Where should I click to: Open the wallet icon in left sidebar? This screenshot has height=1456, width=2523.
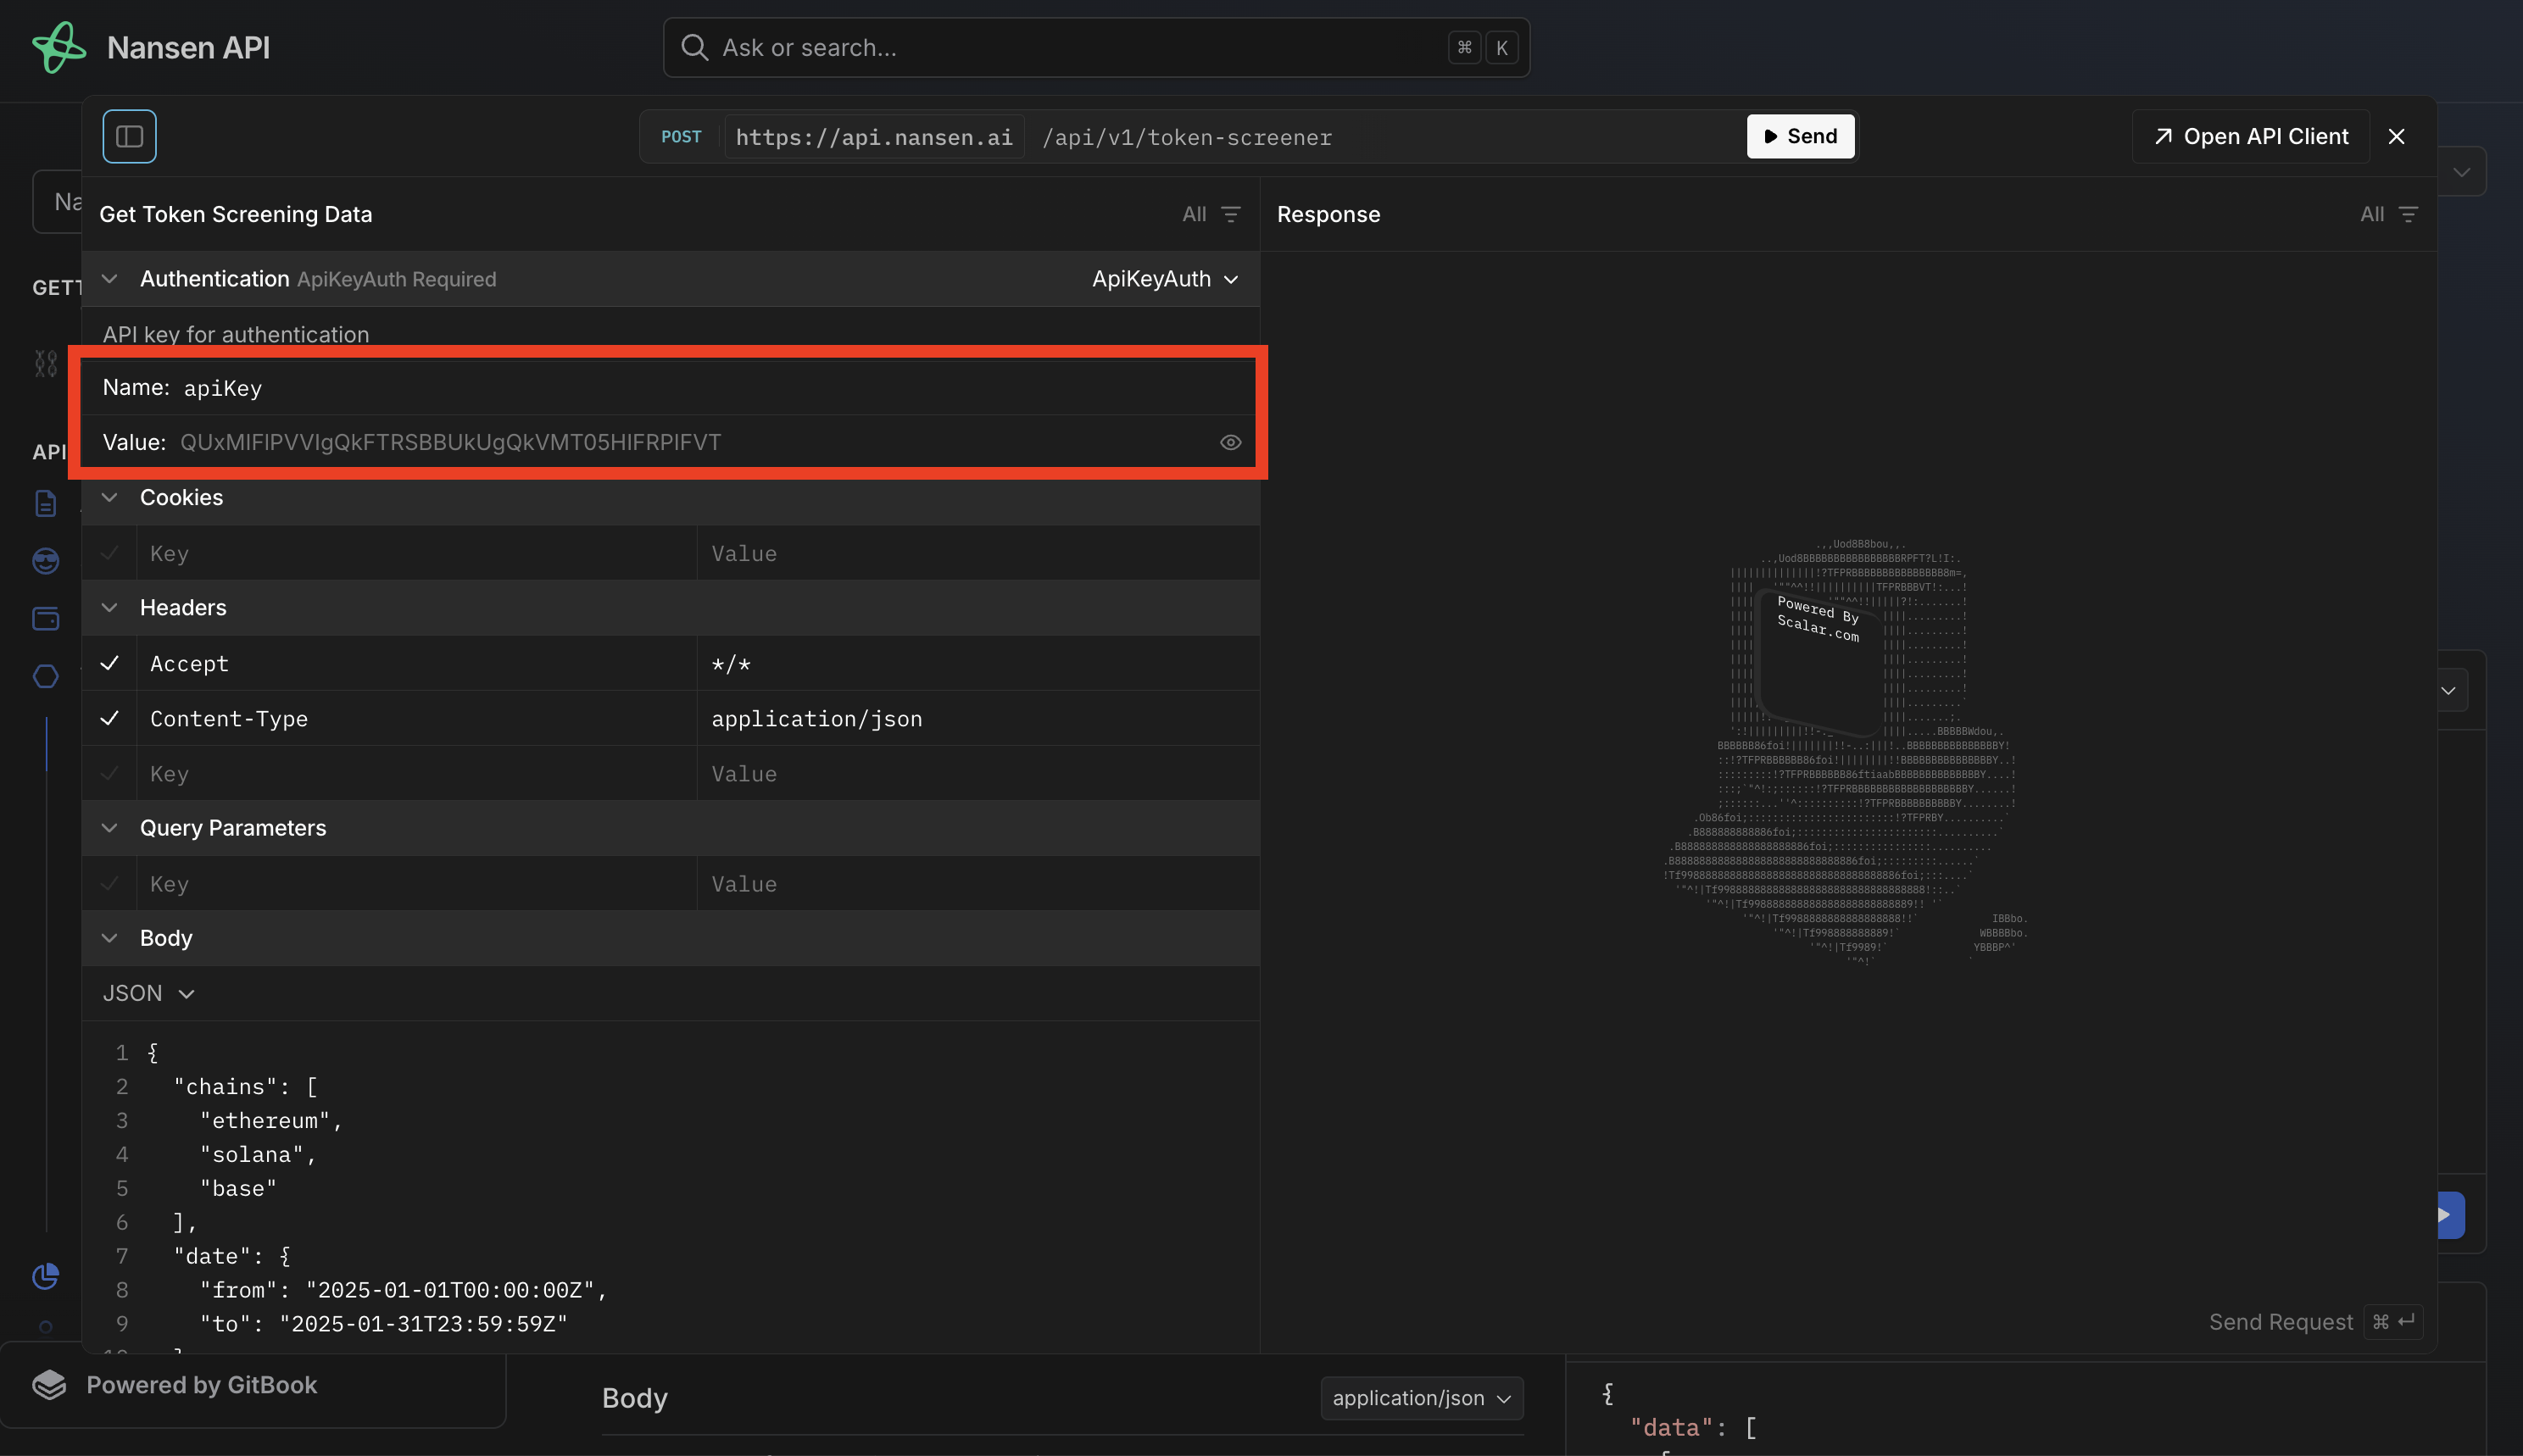(x=46, y=619)
